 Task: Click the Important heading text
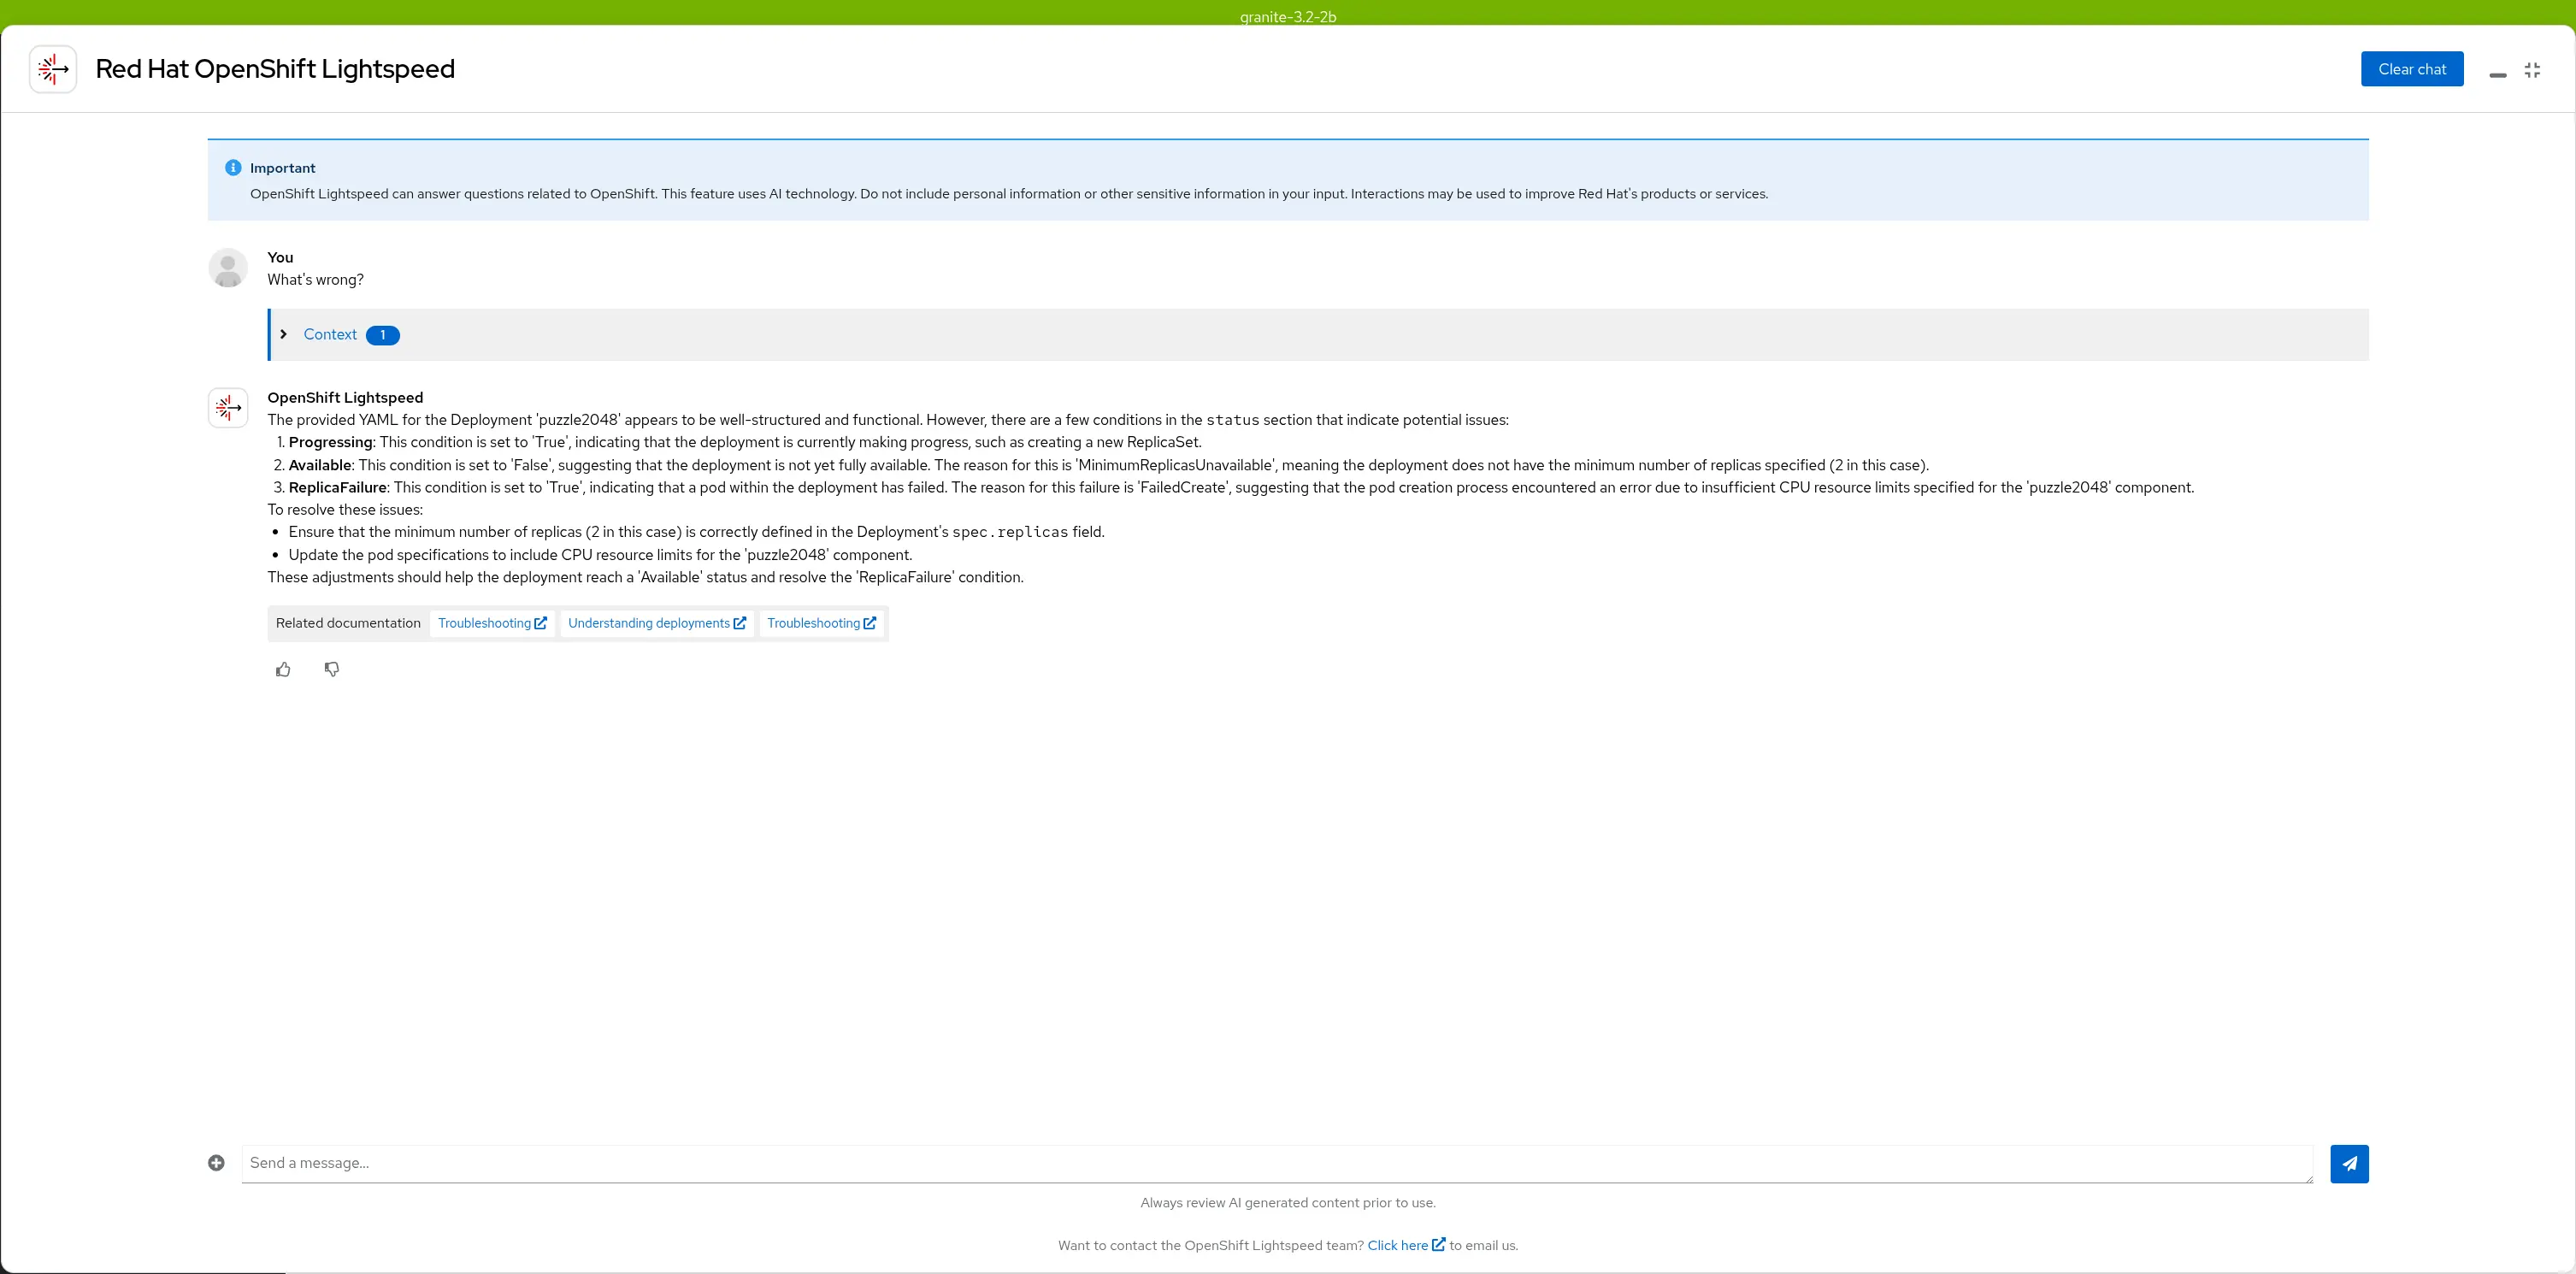[x=282, y=168]
